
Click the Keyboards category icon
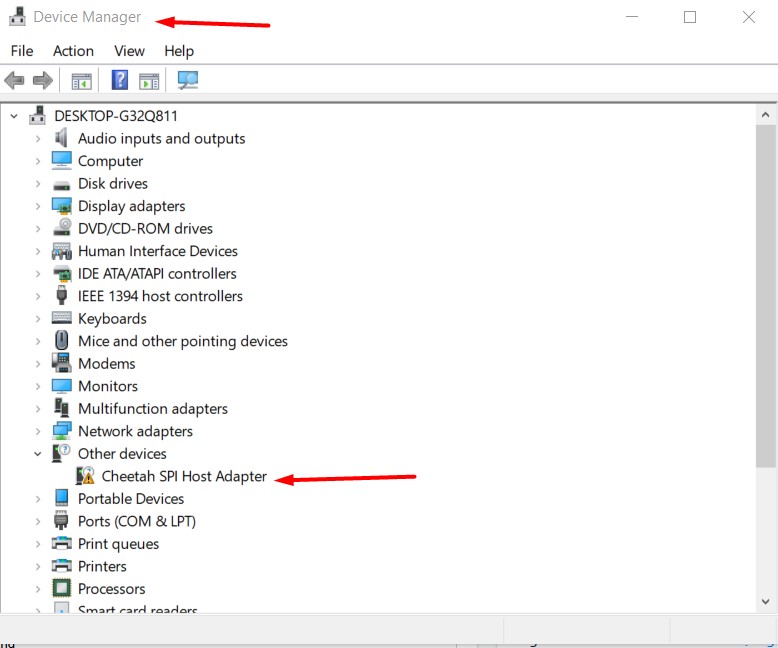pos(62,318)
